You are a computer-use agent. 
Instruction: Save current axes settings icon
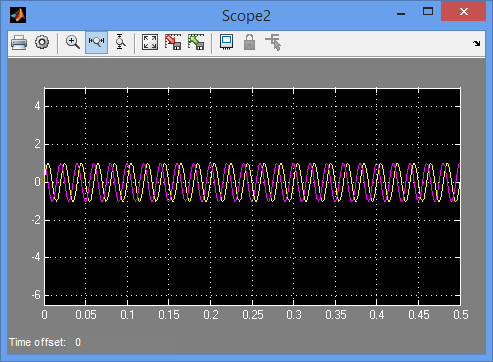coord(173,42)
